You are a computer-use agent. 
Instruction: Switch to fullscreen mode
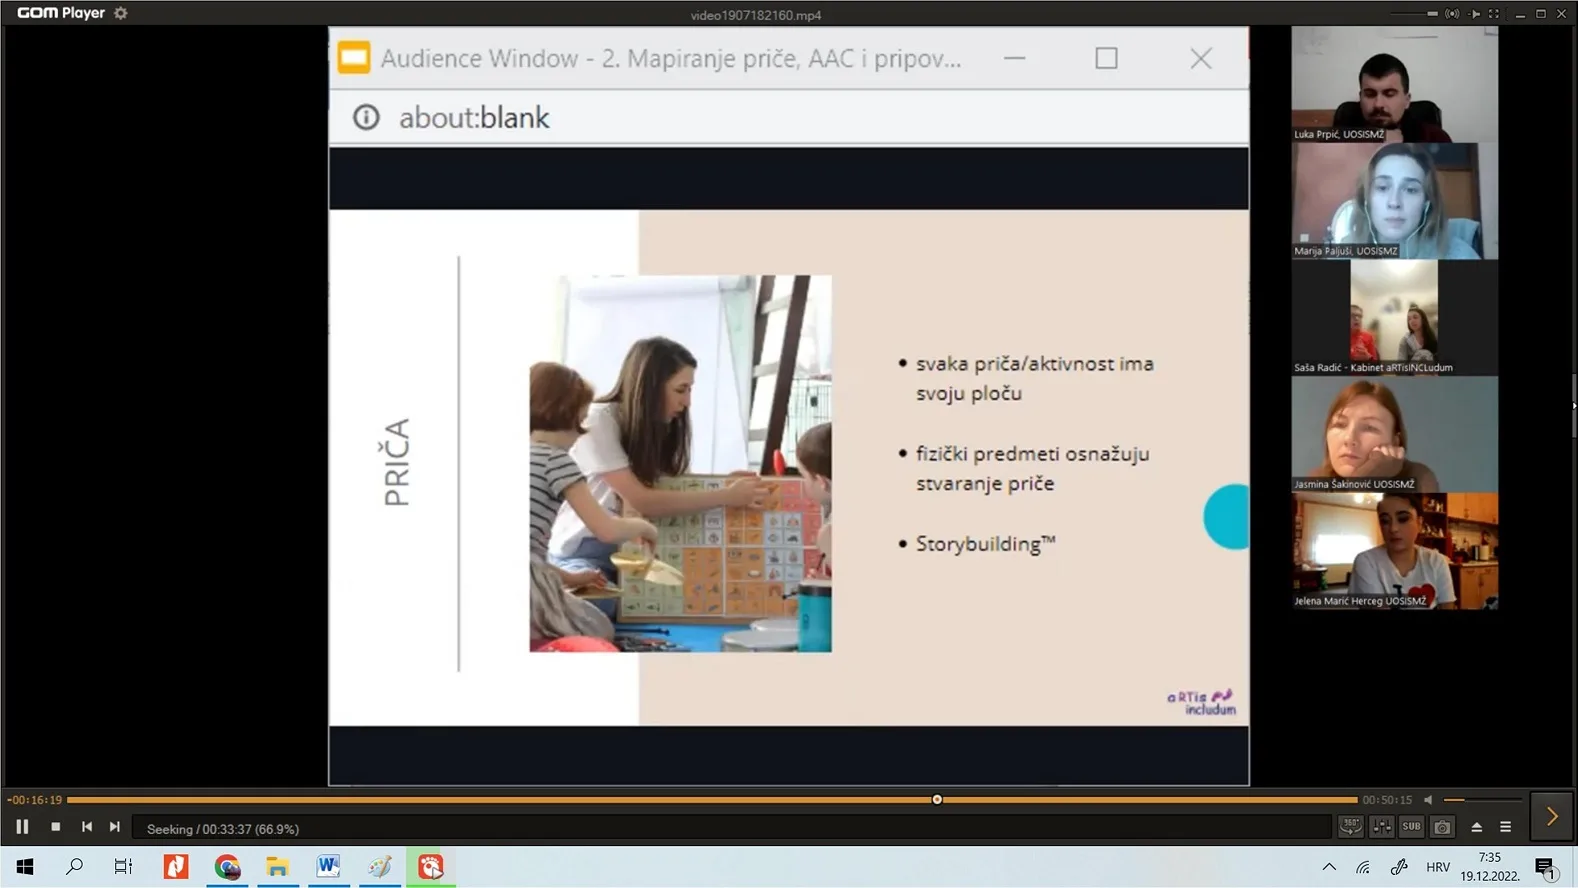click(1494, 14)
